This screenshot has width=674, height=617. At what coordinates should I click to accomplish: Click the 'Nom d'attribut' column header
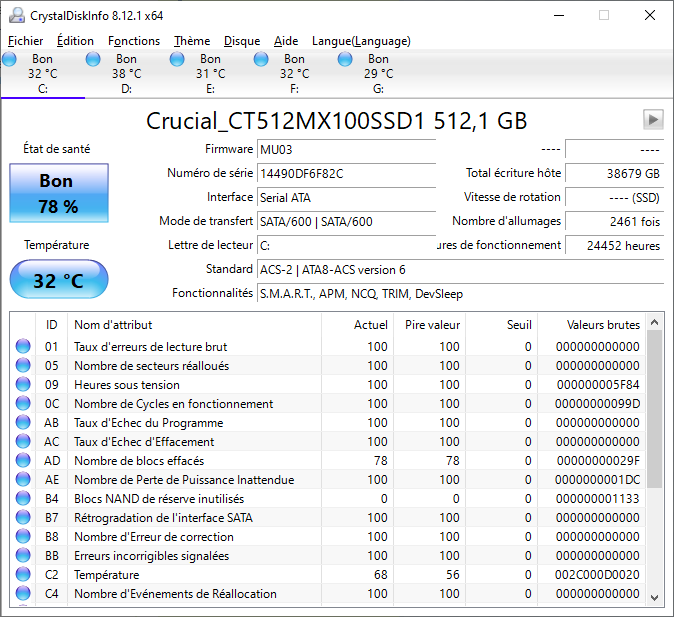[x=194, y=325]
